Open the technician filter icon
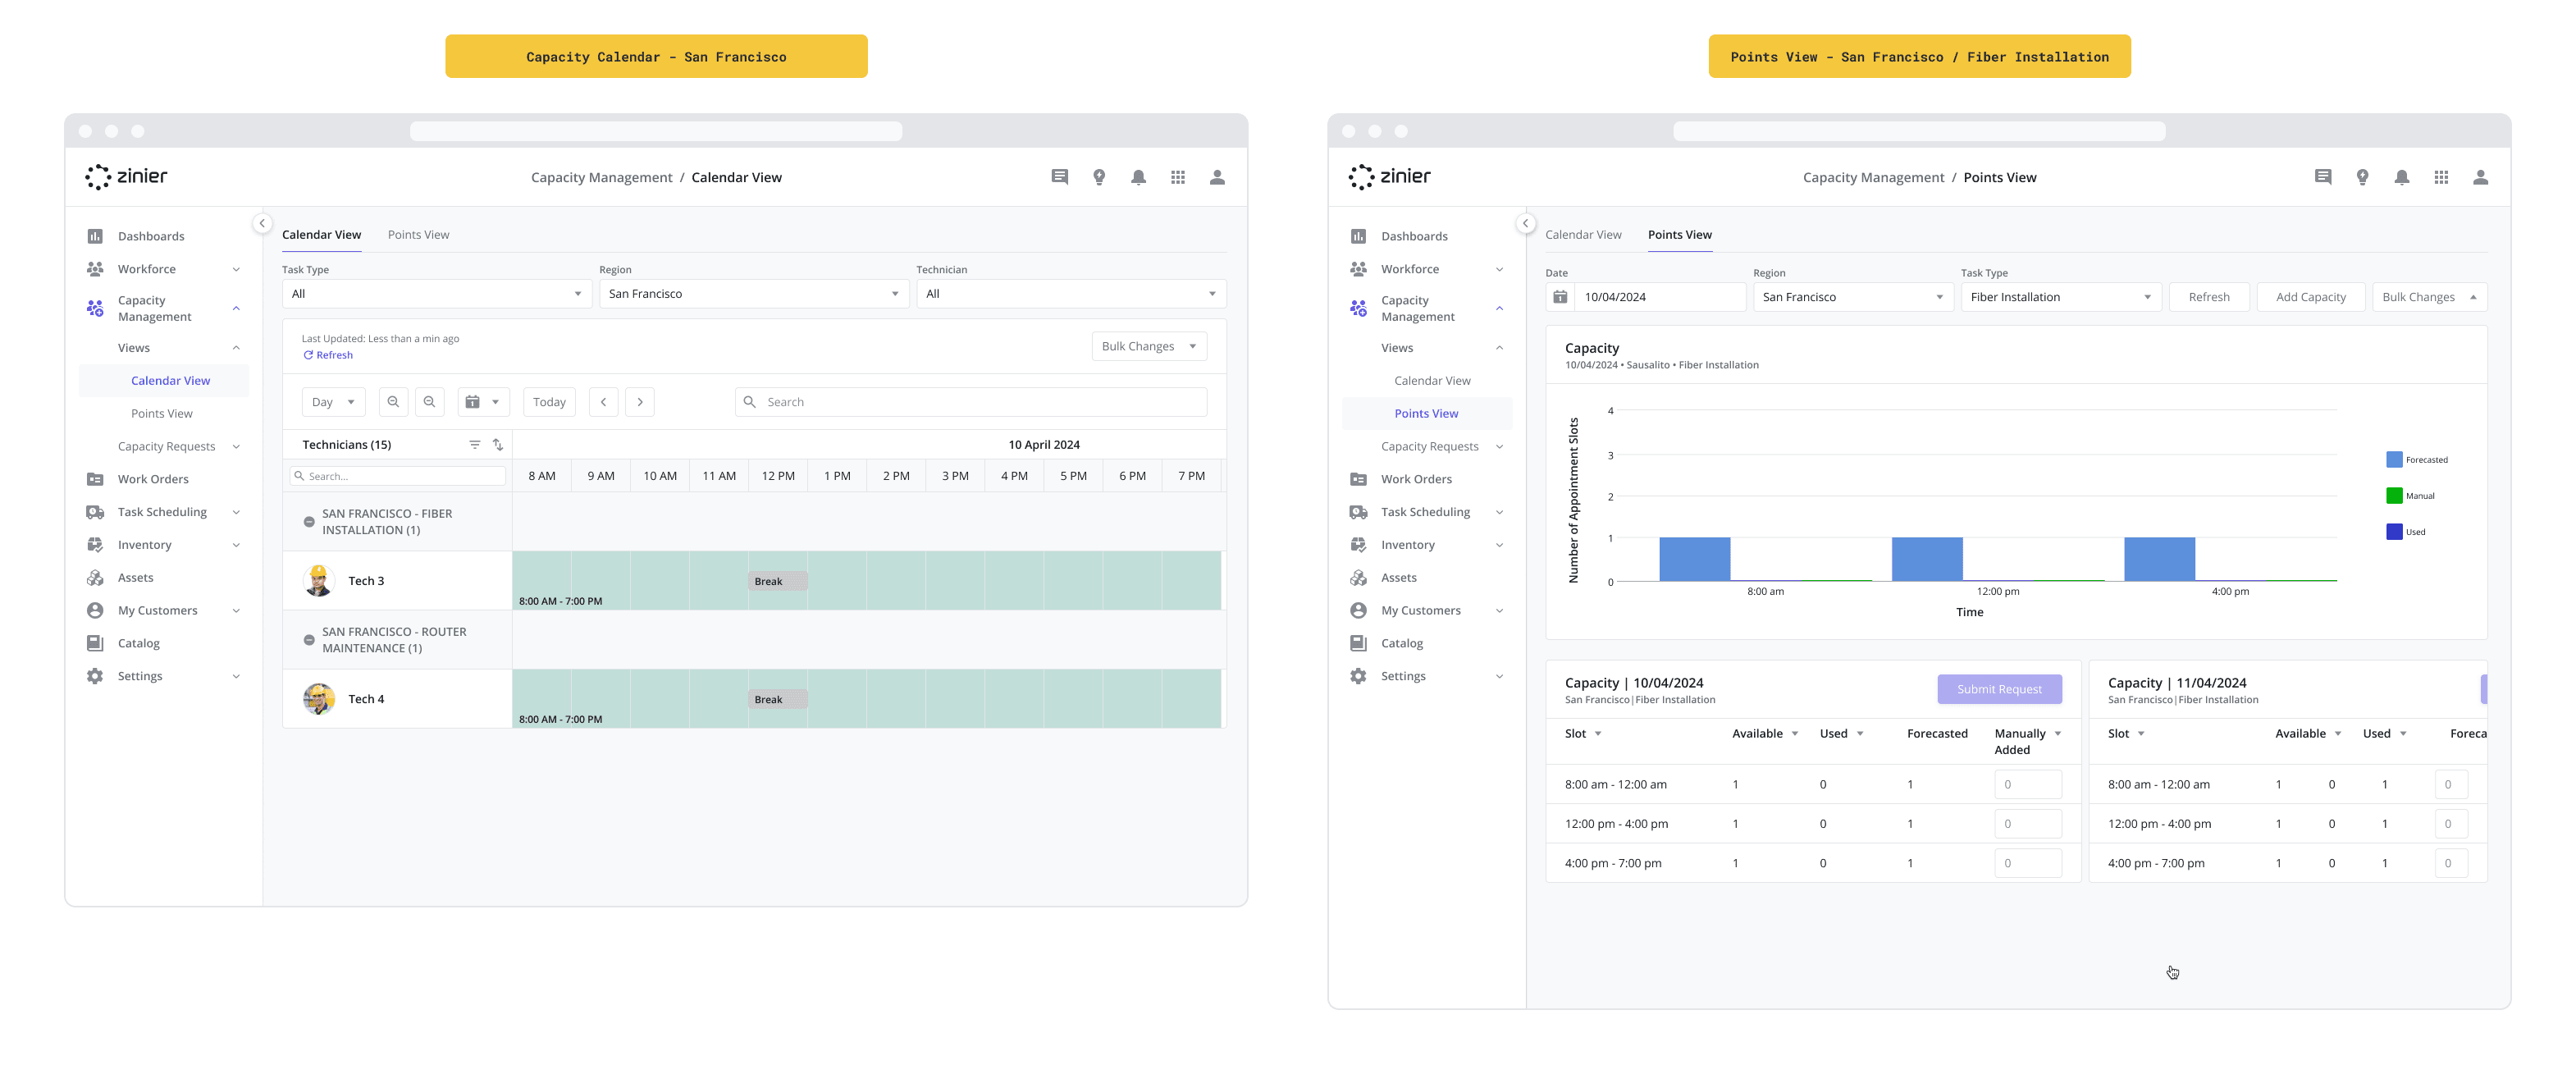Image resolution: width=2576 pixels, height=1074 pixels. tap(475, 445)
